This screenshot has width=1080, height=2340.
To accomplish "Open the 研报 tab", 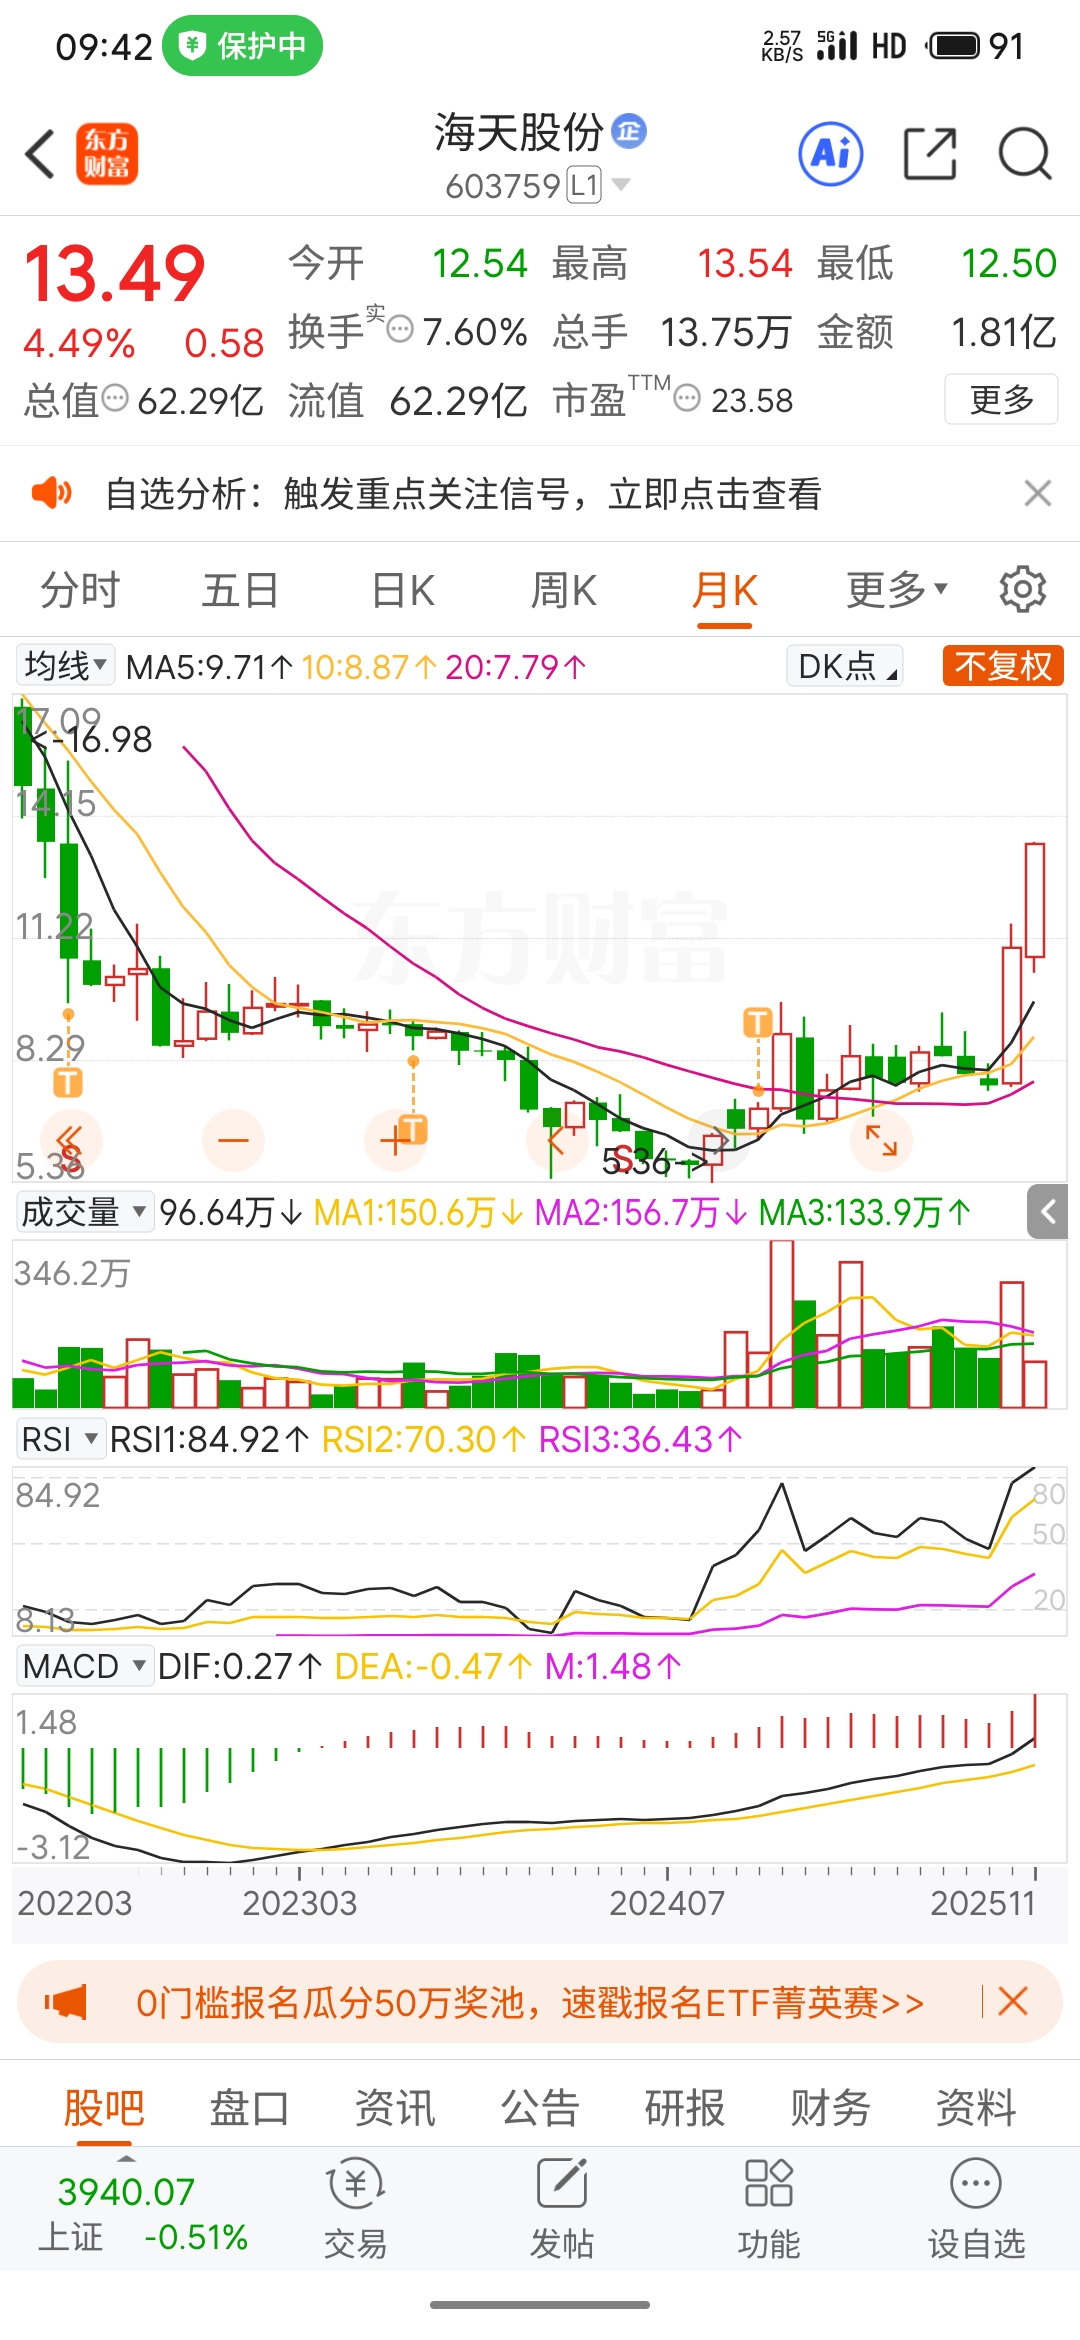I will 685,2107.
